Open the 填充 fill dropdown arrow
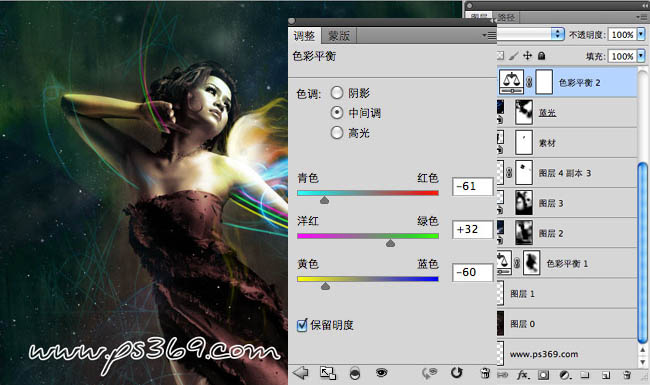Image resolution: width=650 pixels, height=385 pixels. pyautogui.click(x=641, y=56)
